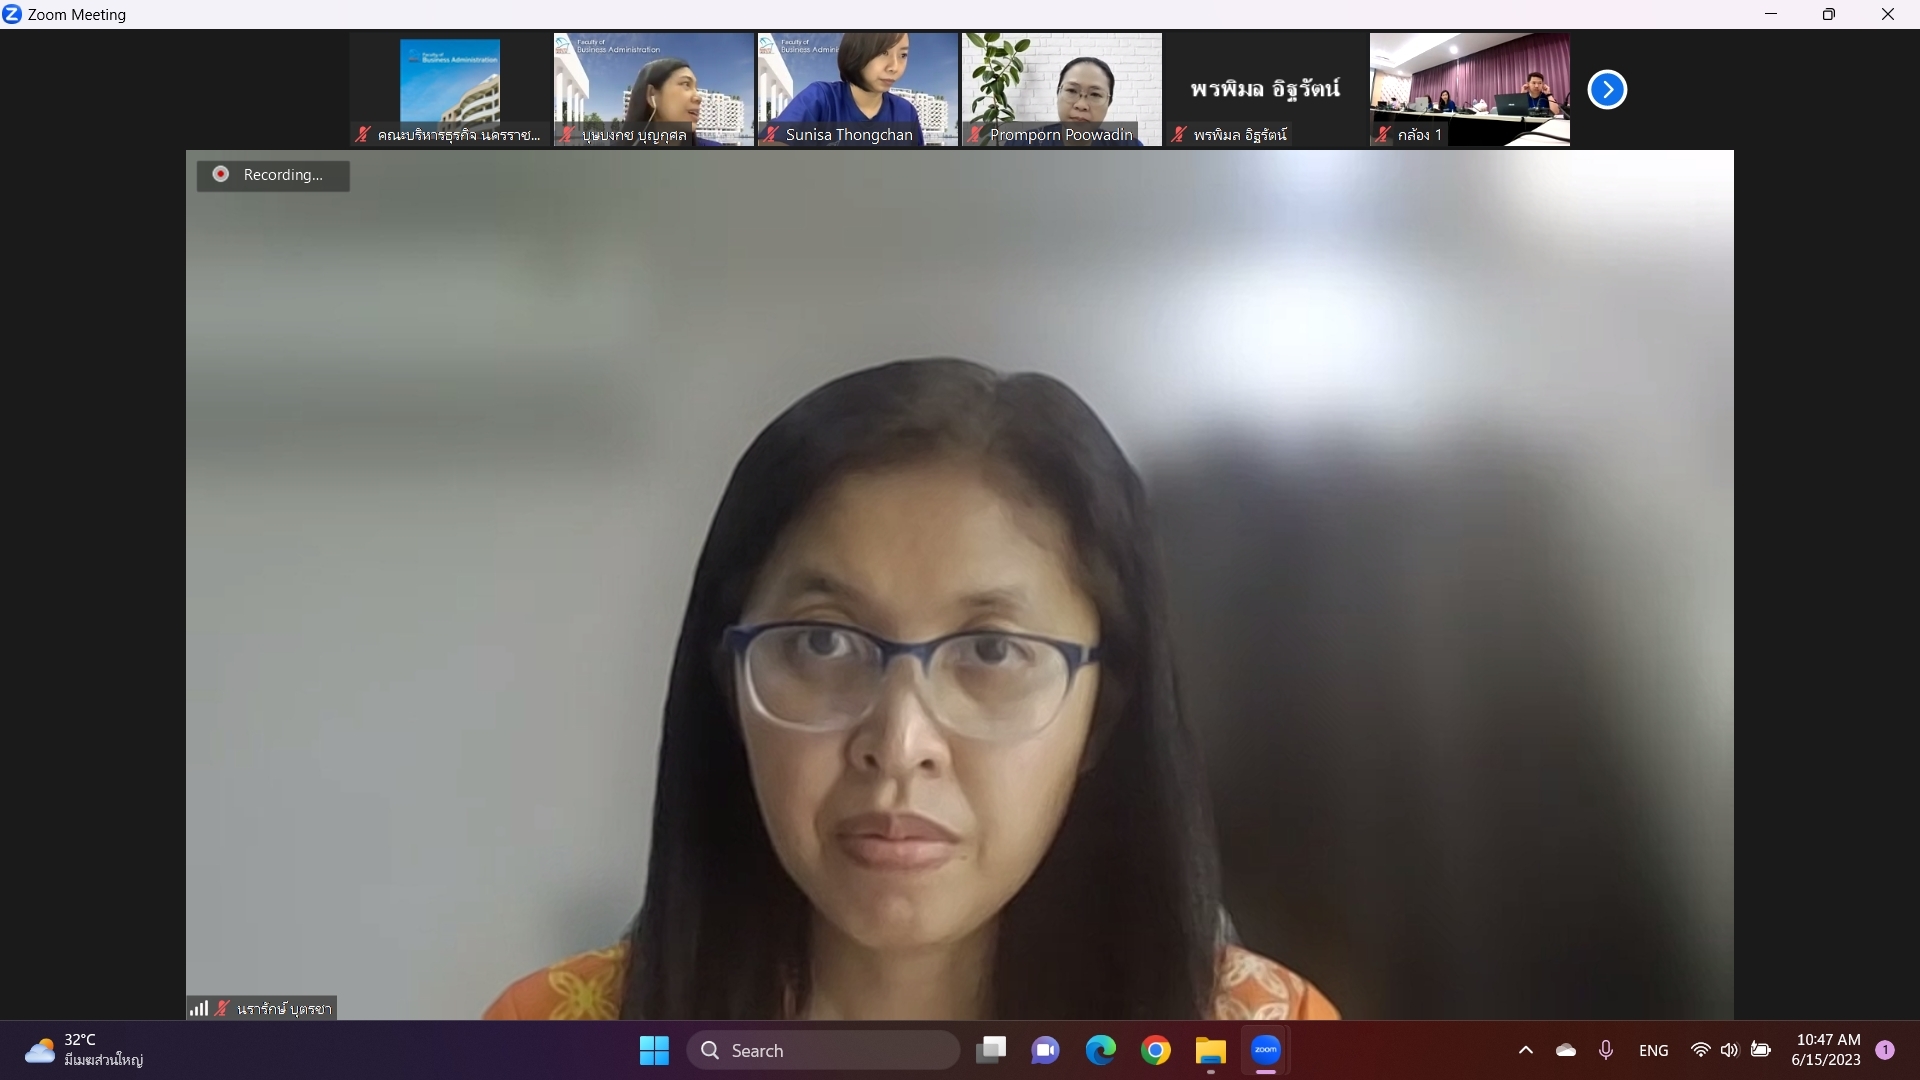Restore down the Zoom Meeting window
This screenshot has height=1080, width=1920.
click(1829, 14)
